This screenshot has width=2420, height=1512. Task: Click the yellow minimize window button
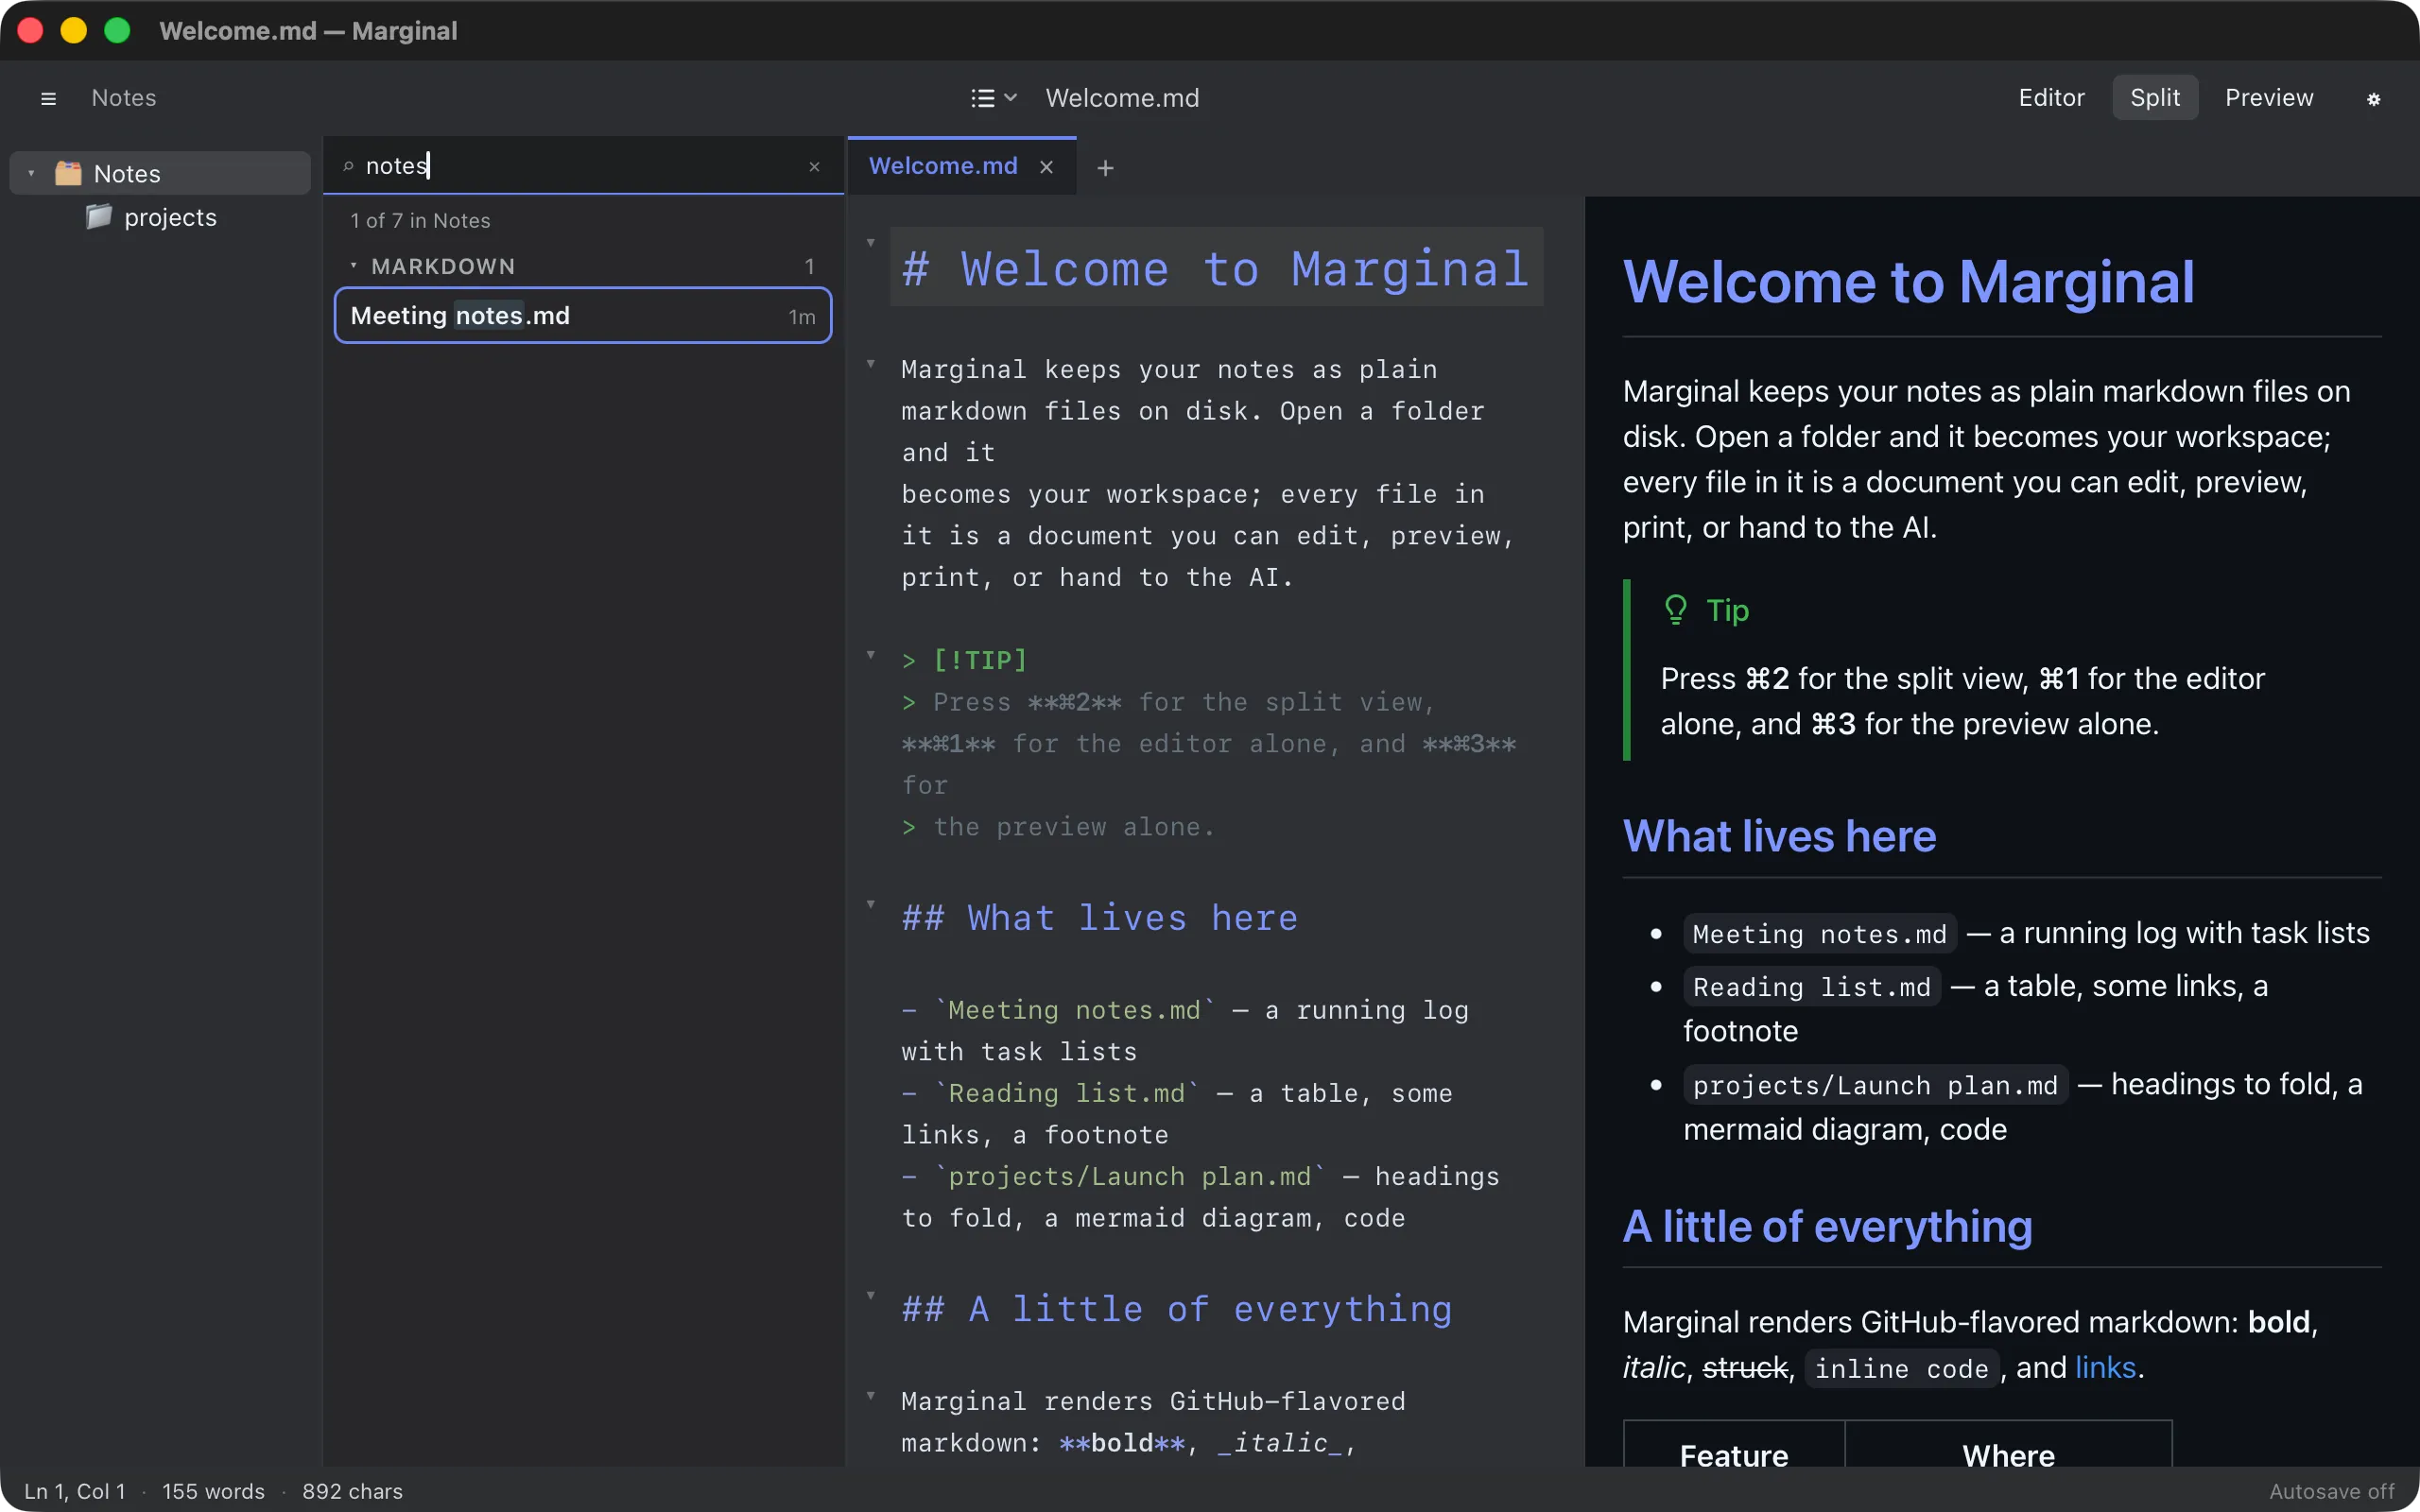[x=74, y=30]
